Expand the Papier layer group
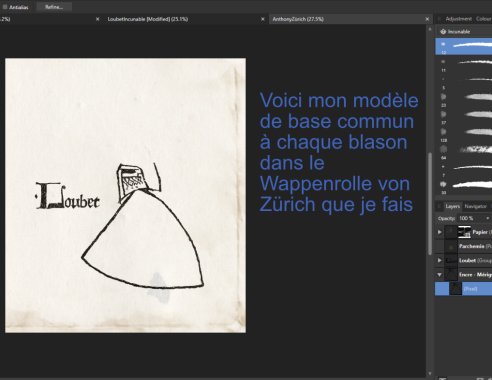This screenshot has width=492, height=380. tap(439, 232)
